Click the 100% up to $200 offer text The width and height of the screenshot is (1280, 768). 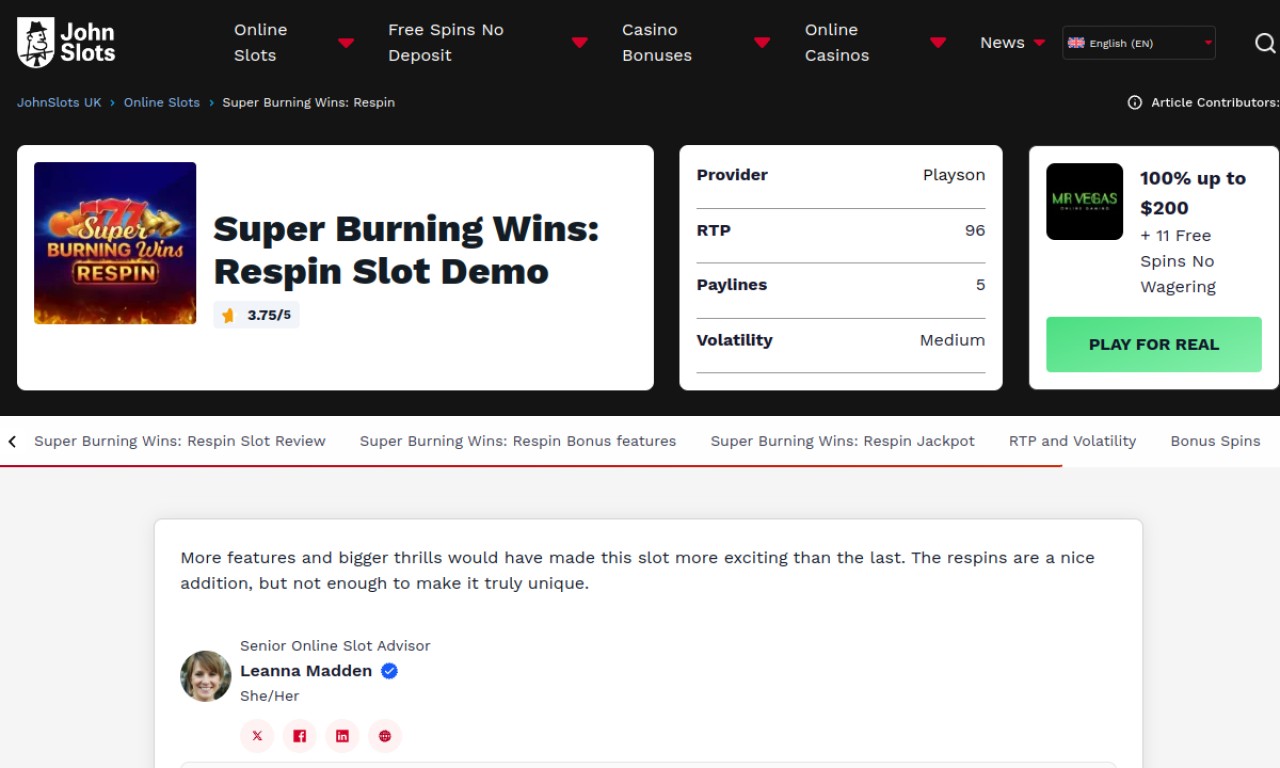[1193, 193]
